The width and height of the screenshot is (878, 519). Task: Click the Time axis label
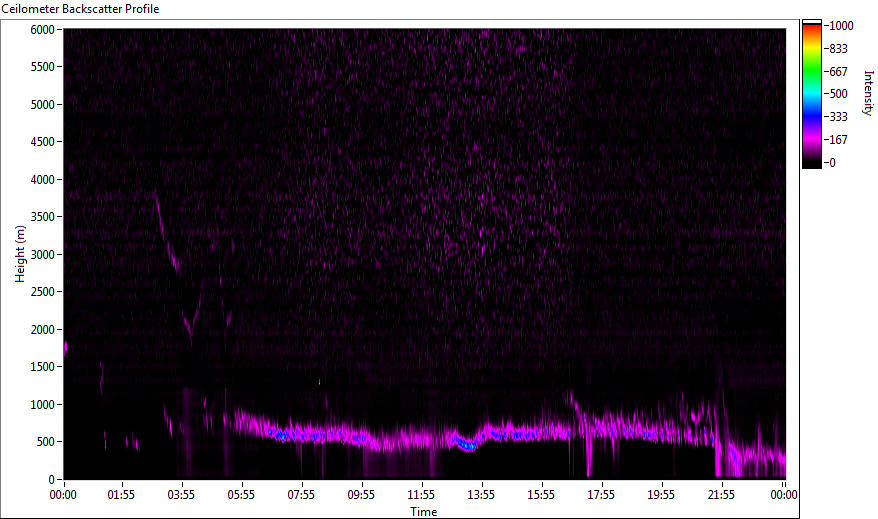[424, 512]
